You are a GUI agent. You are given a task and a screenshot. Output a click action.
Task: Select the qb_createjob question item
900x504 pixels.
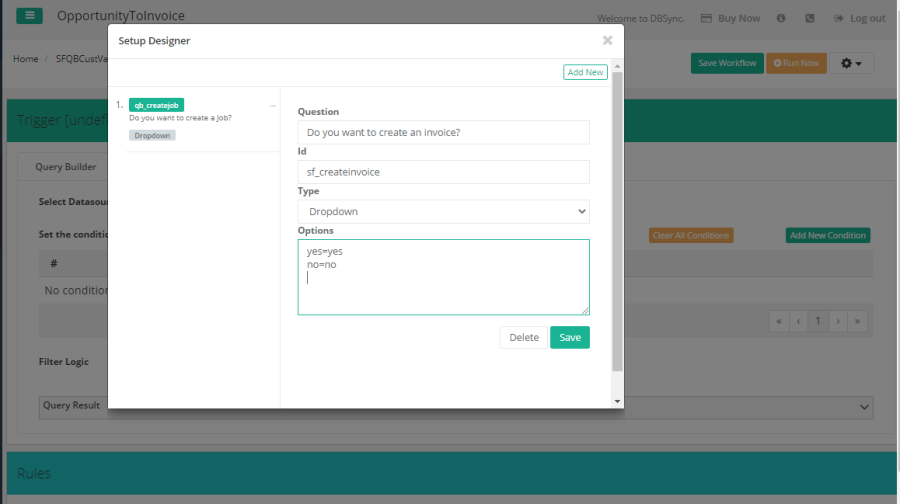(156, 105)
